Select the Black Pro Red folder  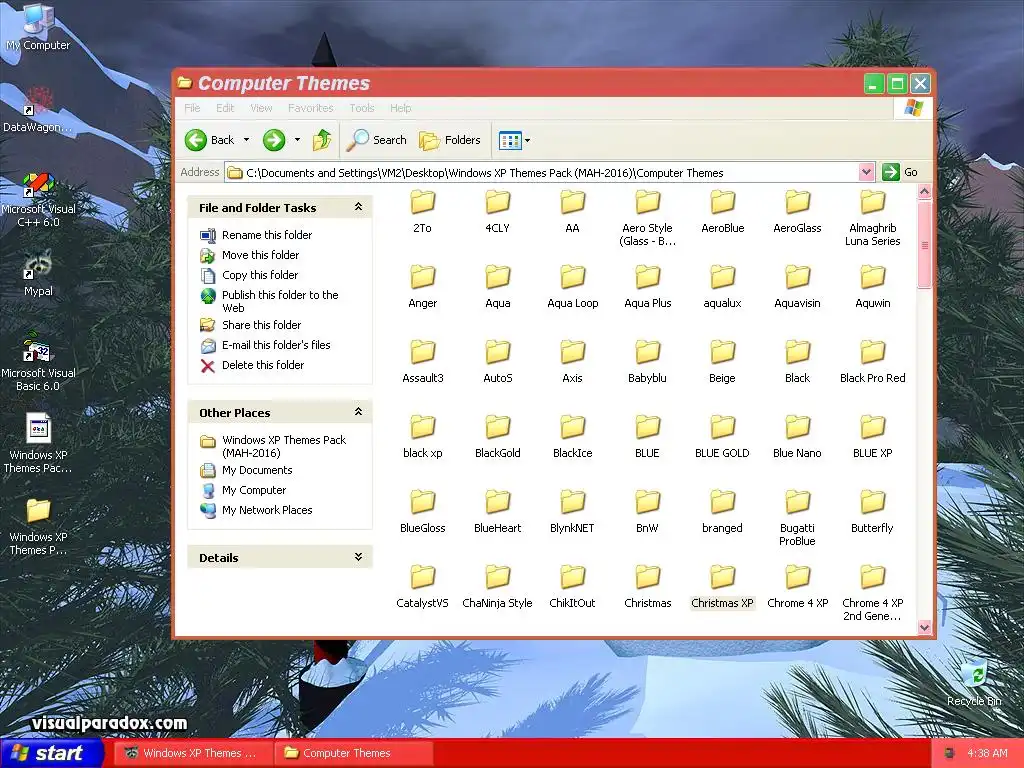tap(872, 361)
